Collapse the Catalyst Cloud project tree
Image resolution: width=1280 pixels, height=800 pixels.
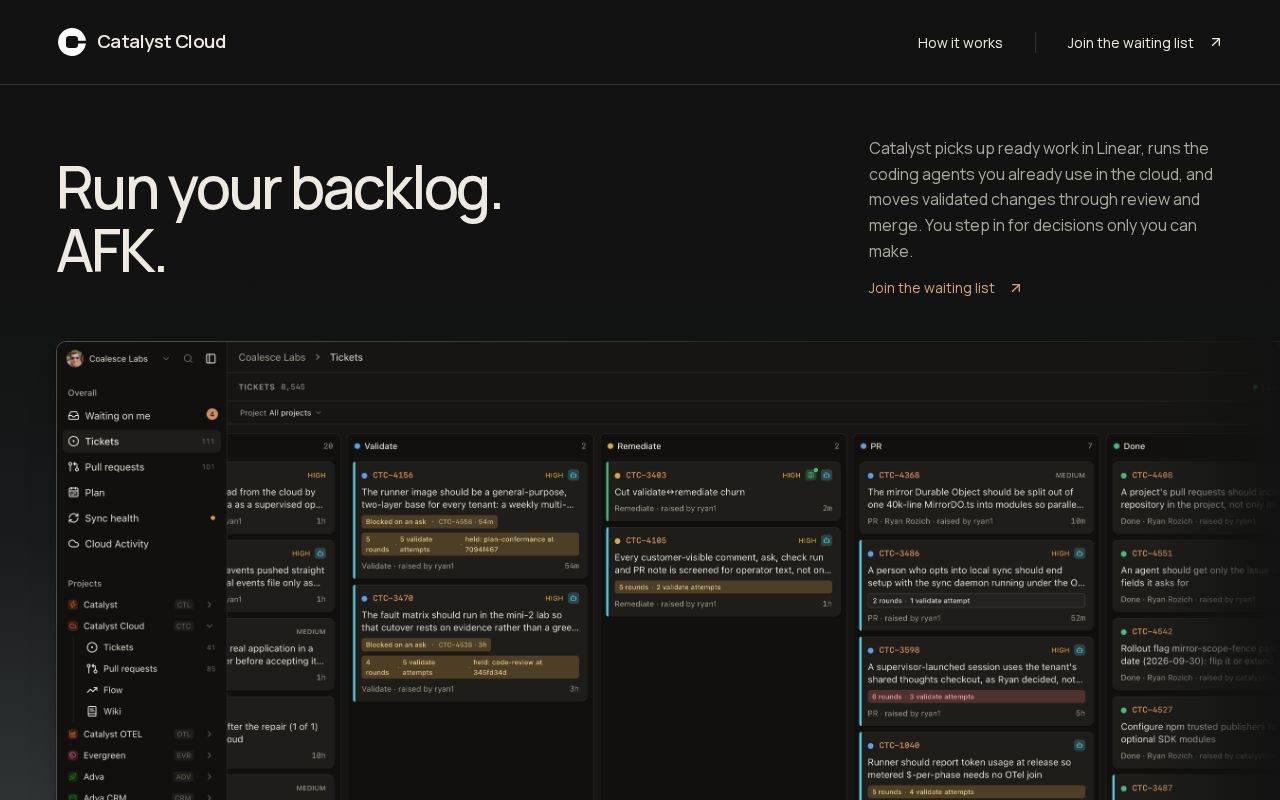[x=209, y=626]
